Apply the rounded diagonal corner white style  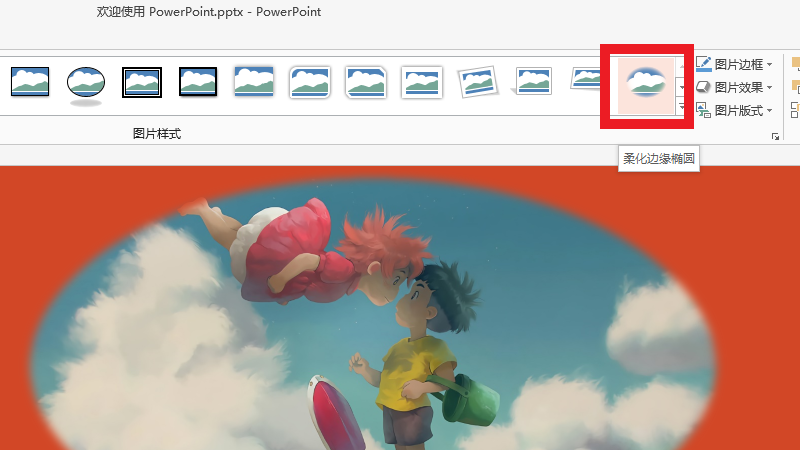click(310, 82)
